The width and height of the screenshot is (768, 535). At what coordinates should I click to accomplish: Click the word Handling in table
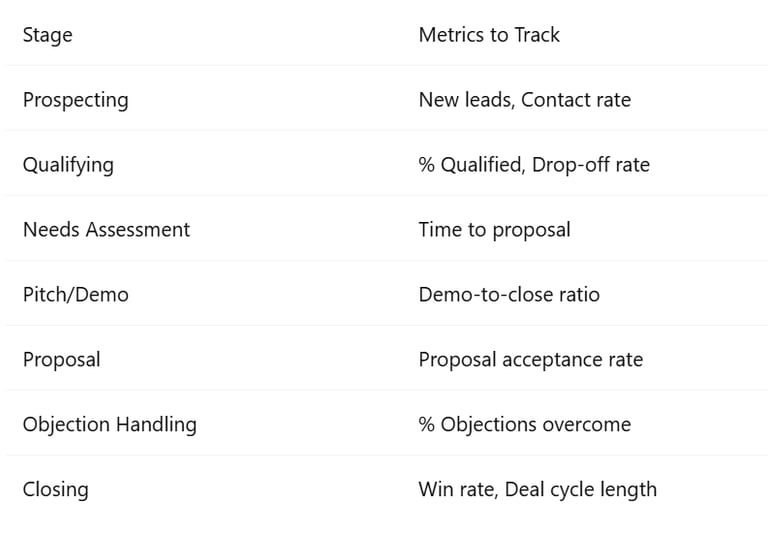[x=156, y=425]
